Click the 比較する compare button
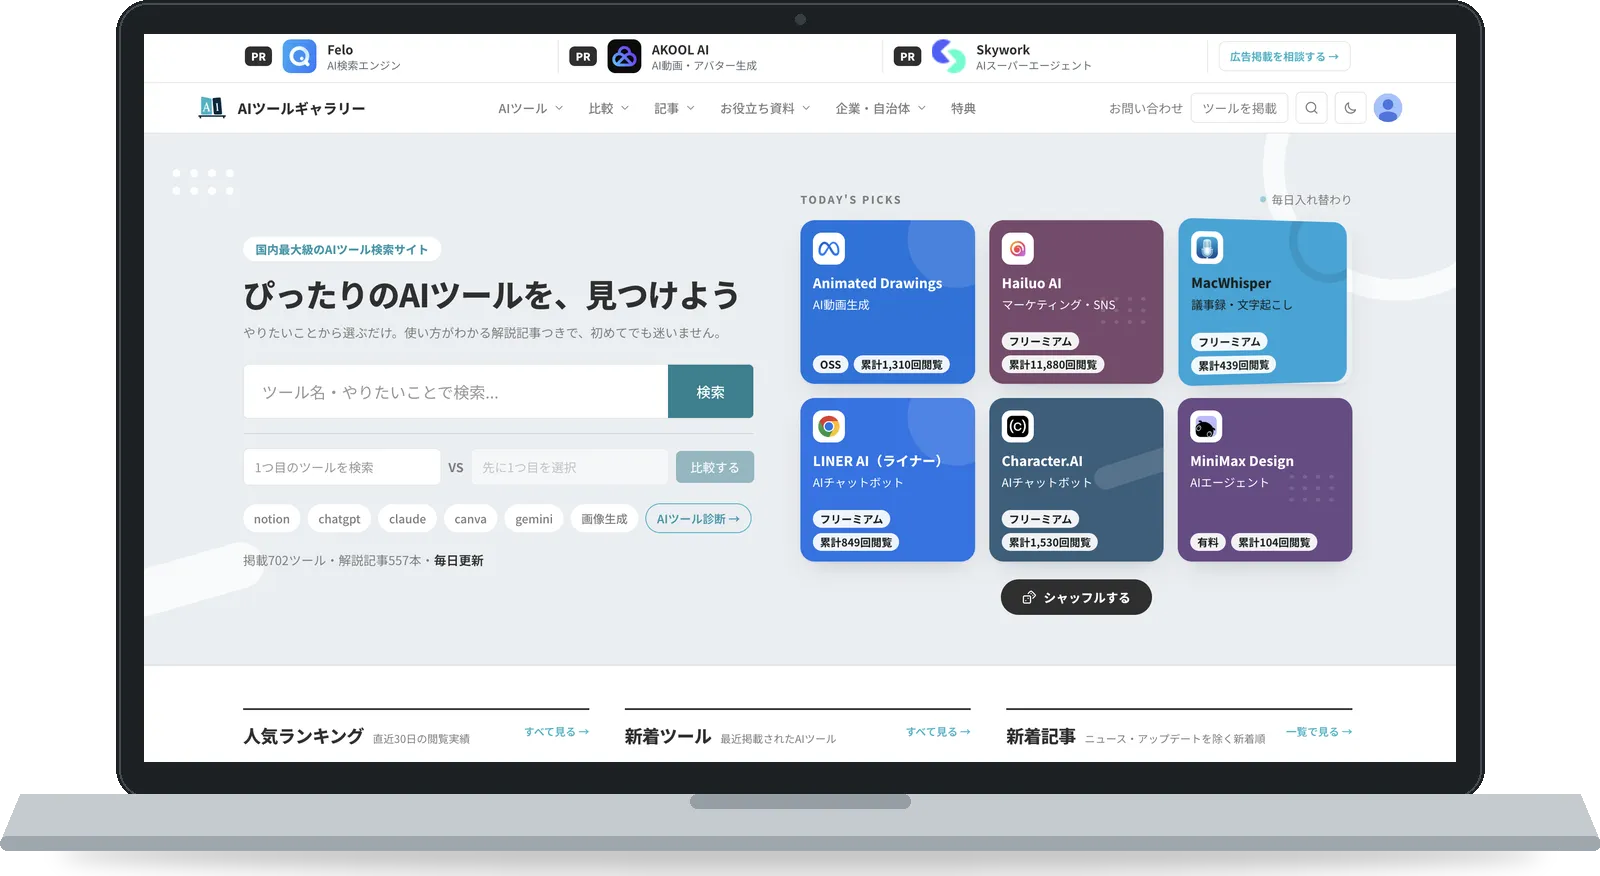 (x=715, y=467)
